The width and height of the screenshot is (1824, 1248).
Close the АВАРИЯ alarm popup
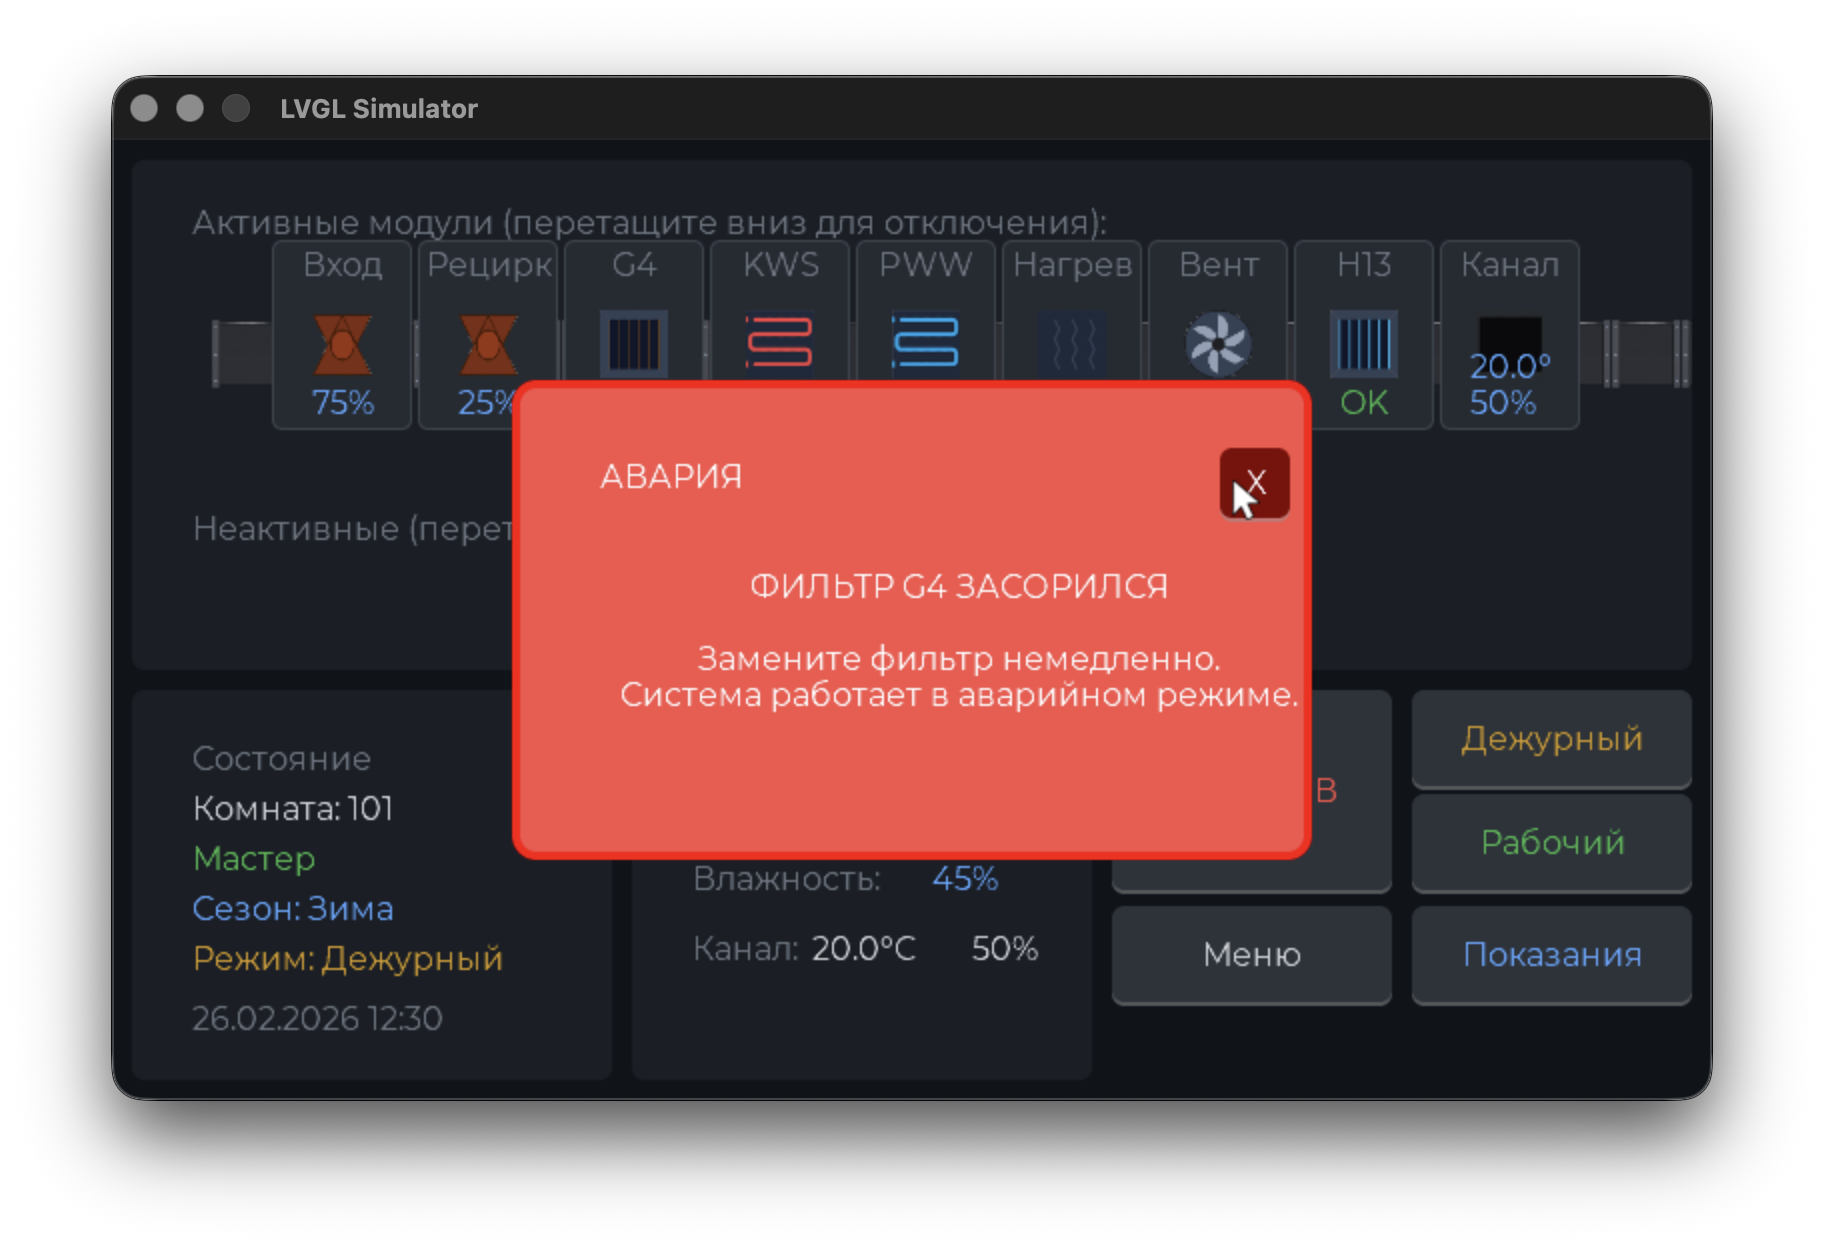tap(1254, 483)
